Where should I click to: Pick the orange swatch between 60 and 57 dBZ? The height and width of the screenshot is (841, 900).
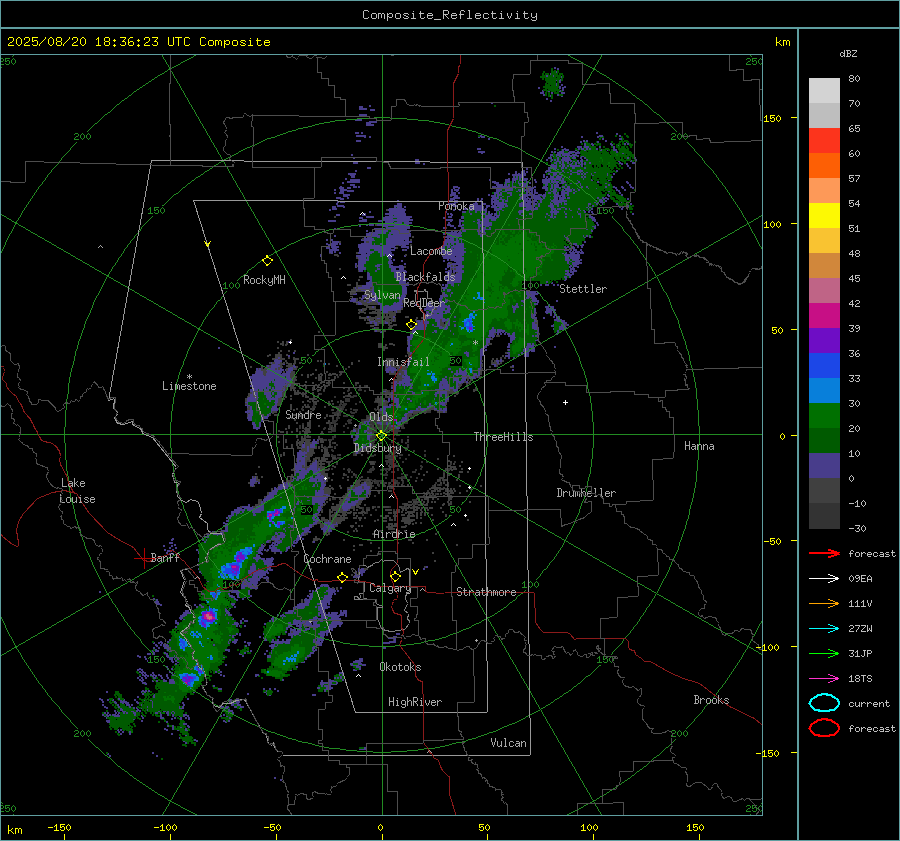824,166
